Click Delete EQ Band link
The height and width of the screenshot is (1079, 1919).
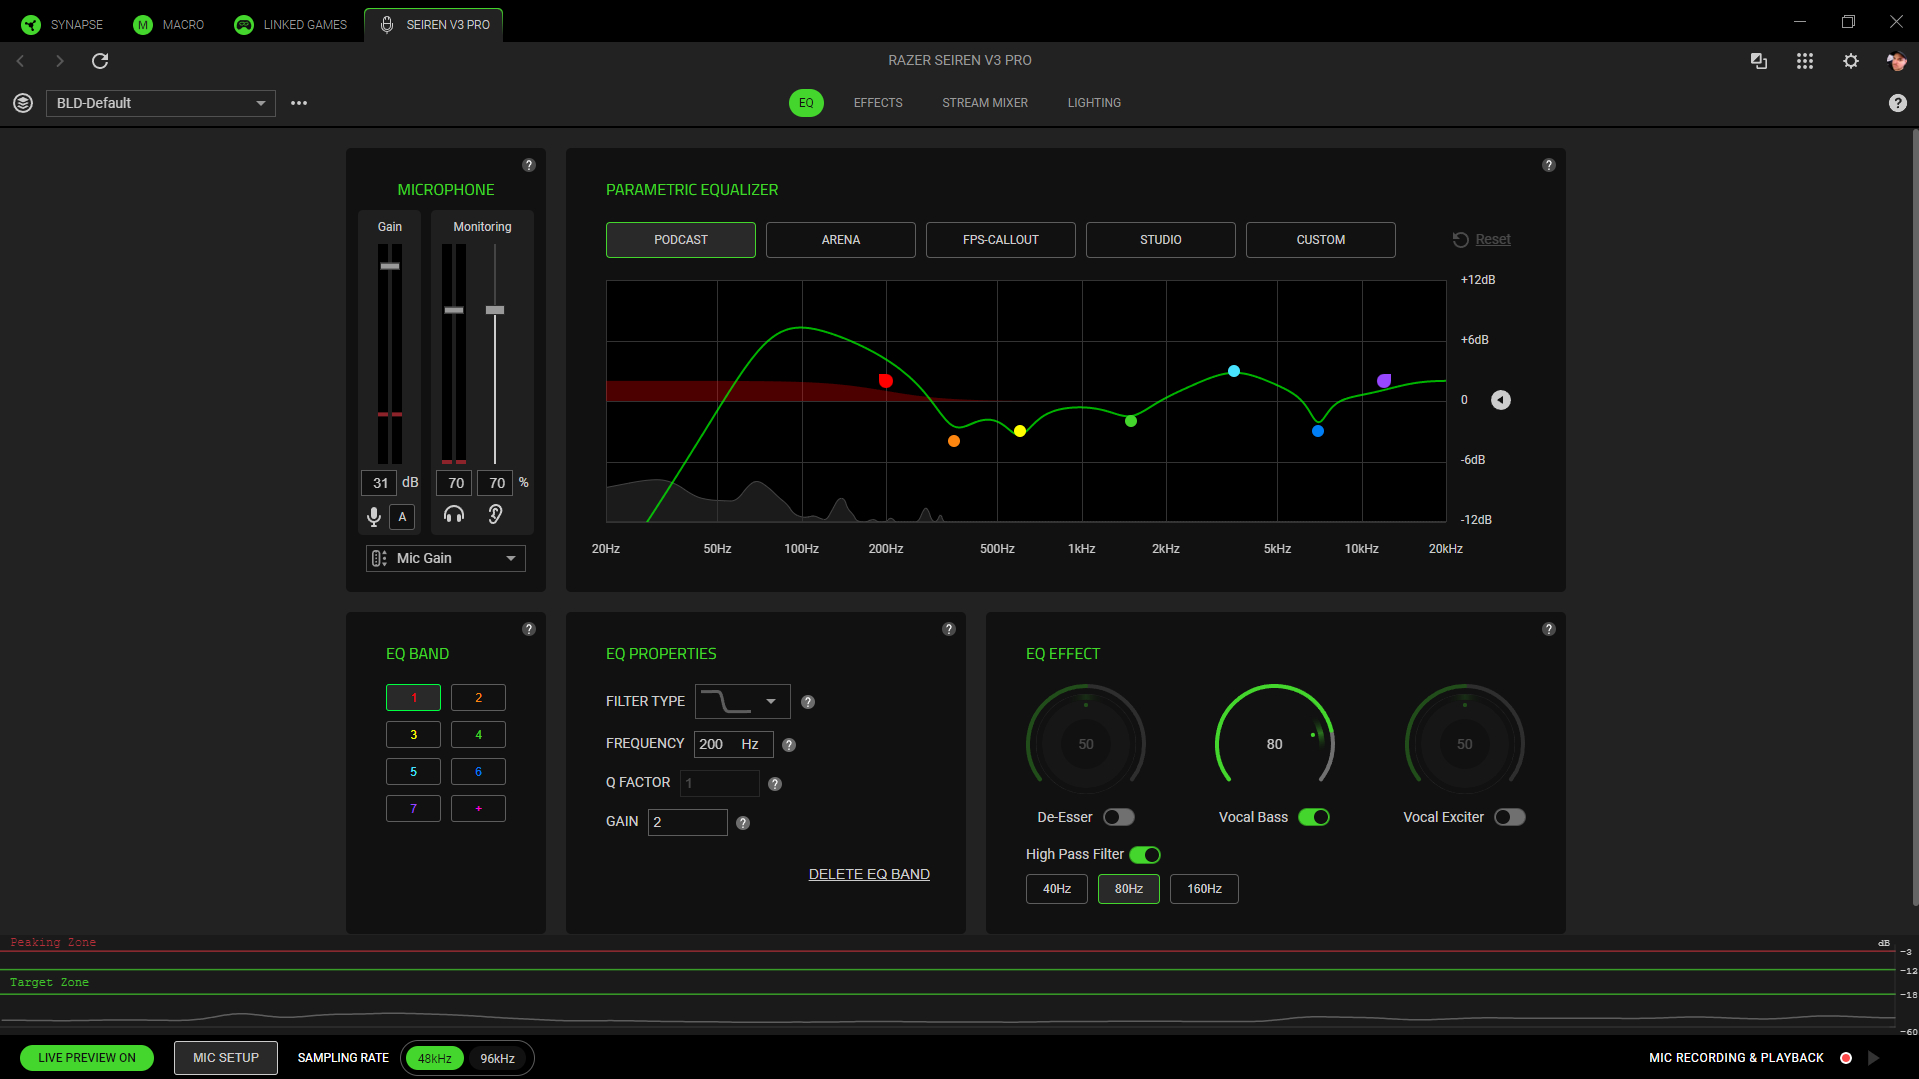coord(869,874)
